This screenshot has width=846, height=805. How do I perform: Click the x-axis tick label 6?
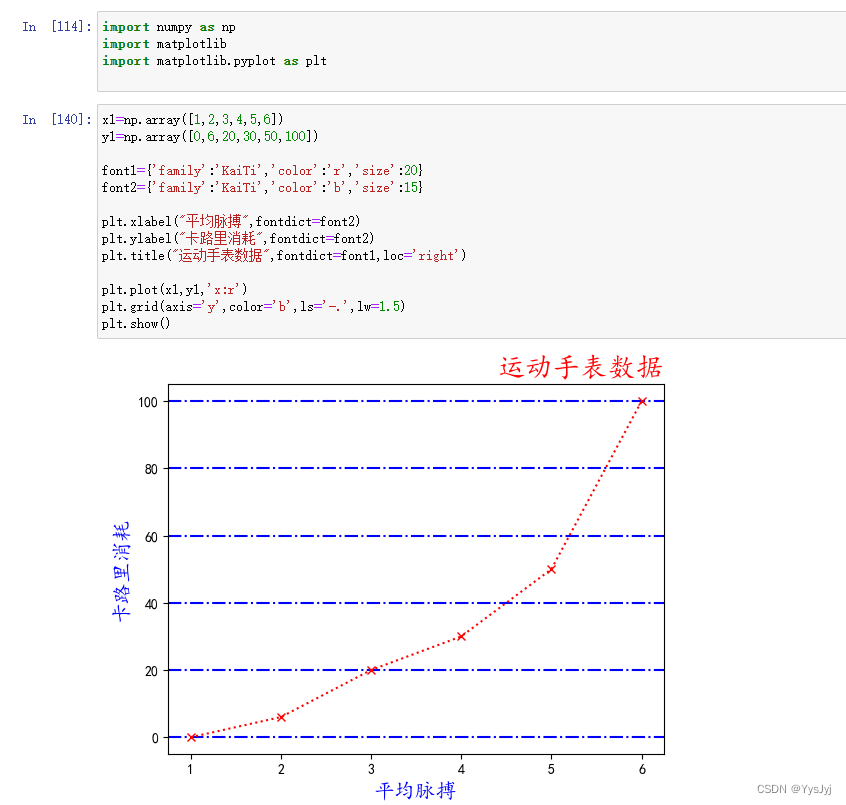(642, 769)
